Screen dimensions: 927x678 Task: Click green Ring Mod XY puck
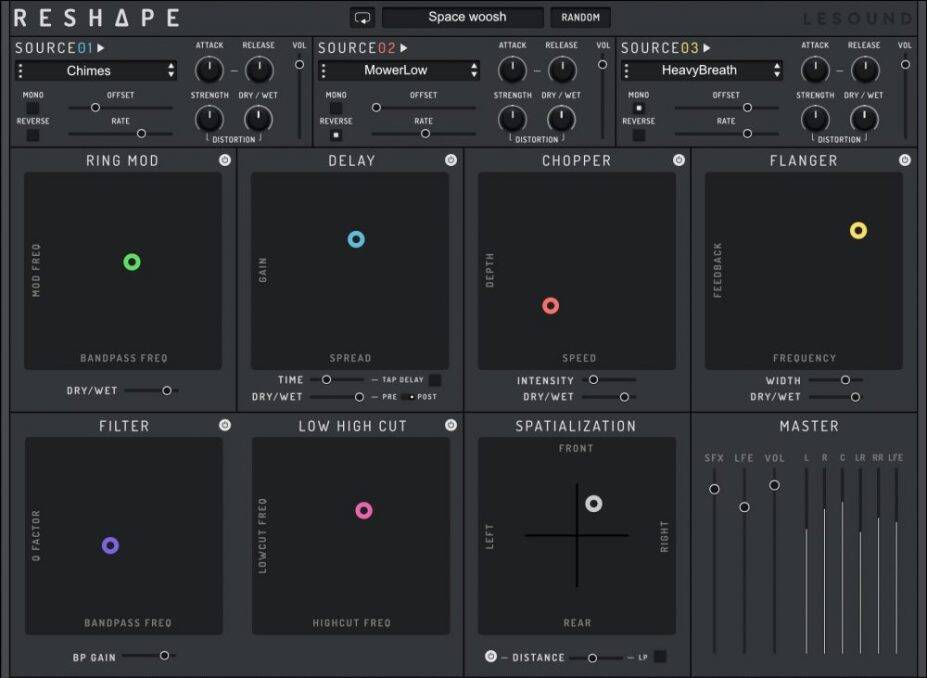pos(132,262)
